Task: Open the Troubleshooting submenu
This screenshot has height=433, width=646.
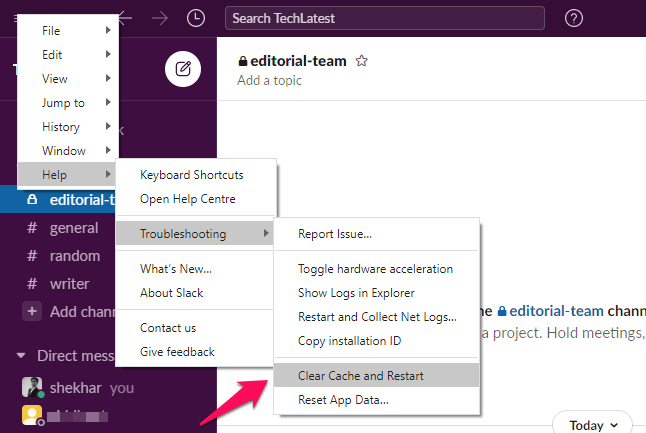Action: (195, 234)
